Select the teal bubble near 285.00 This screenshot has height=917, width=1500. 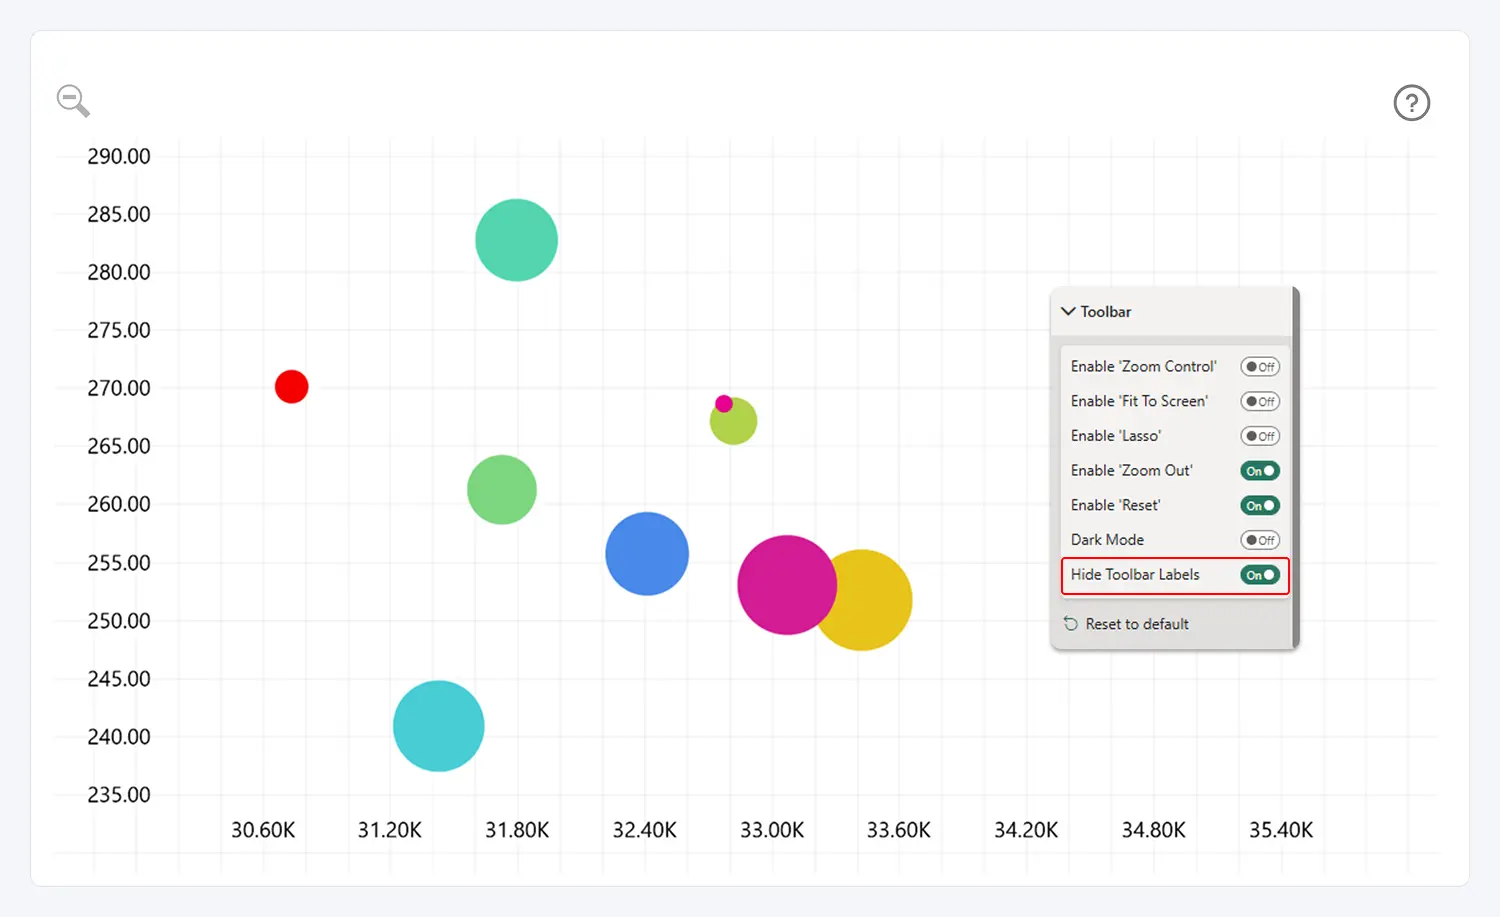tap(516, 240)
